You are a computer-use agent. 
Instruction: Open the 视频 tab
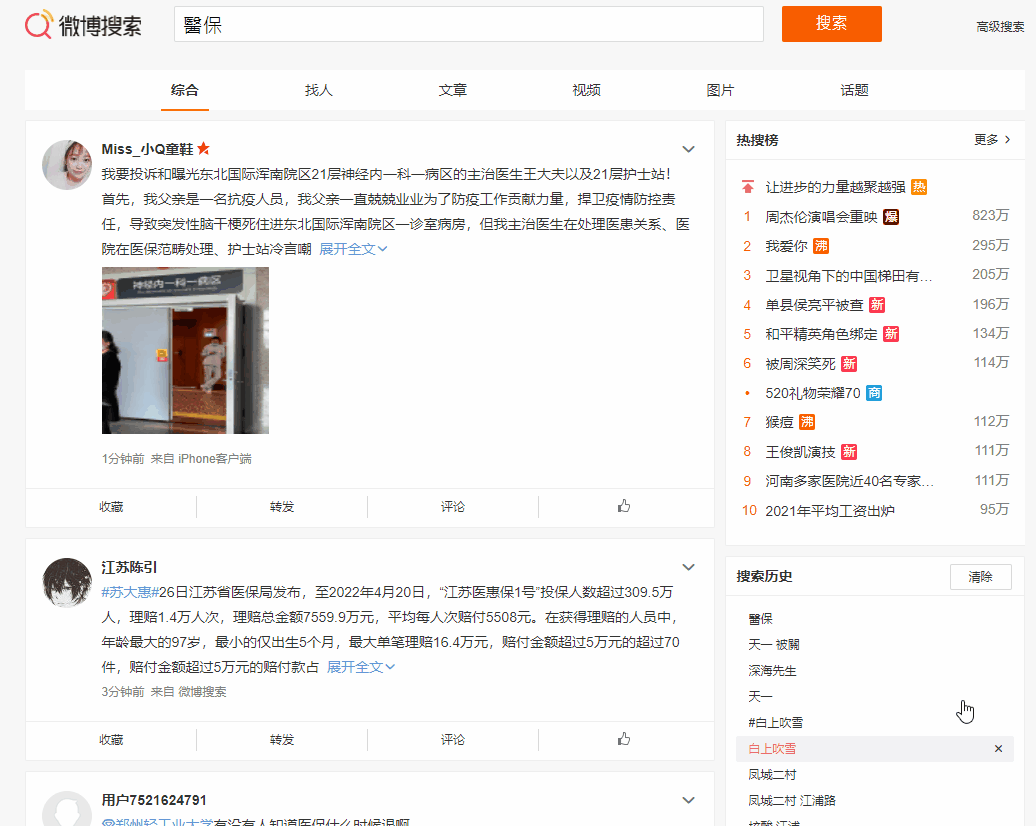pos(586,91)
